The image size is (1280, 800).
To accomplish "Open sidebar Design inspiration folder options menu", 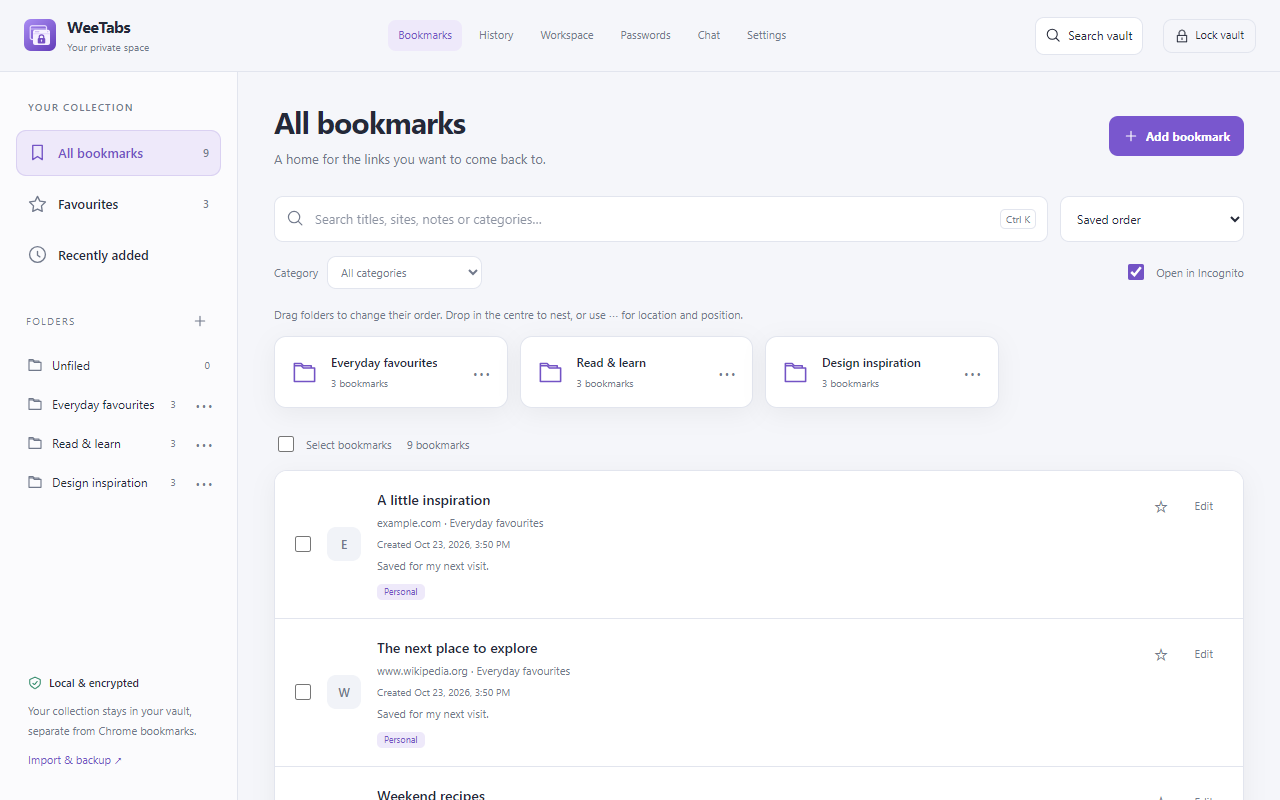I will pos(204,484).
